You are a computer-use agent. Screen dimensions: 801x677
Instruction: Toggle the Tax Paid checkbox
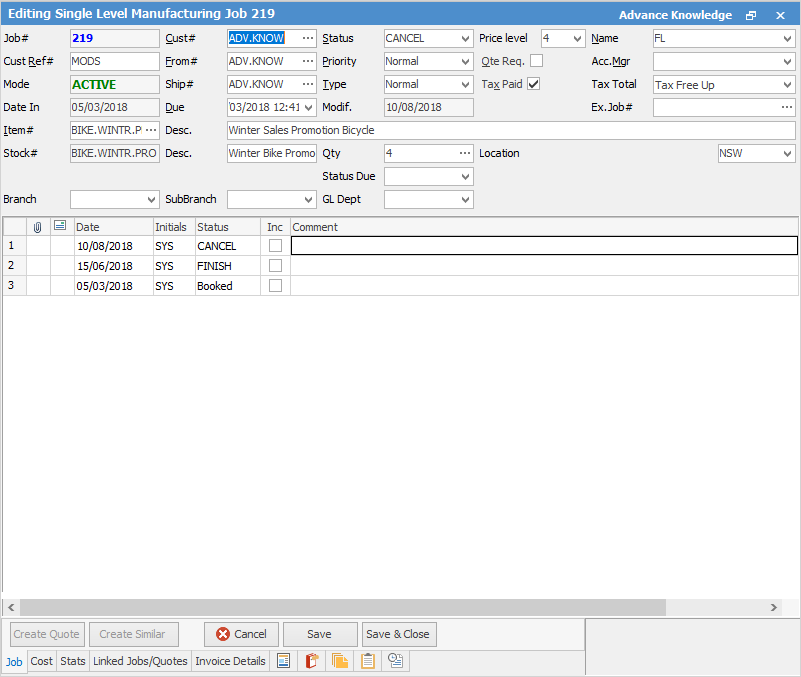tap(533, 84)
